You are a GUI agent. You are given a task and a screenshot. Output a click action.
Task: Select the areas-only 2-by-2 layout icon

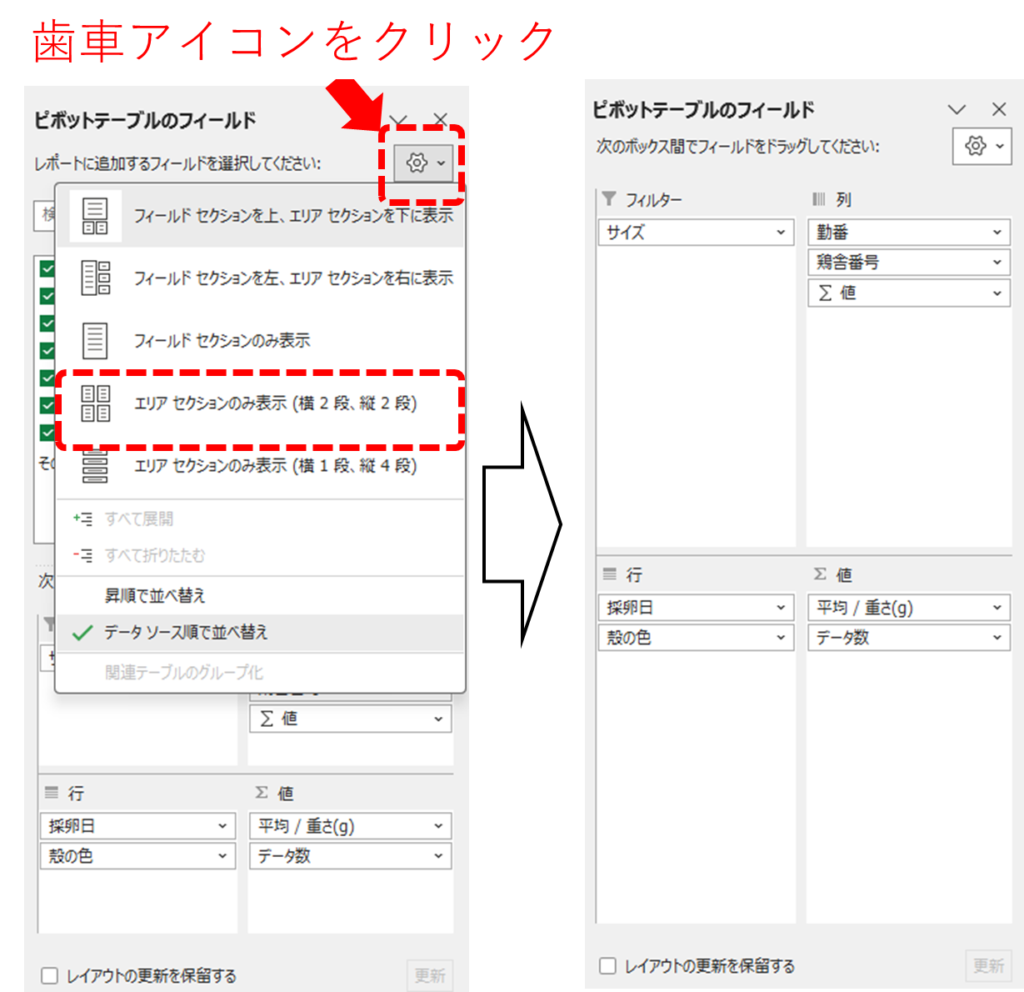tap(95, 404)
